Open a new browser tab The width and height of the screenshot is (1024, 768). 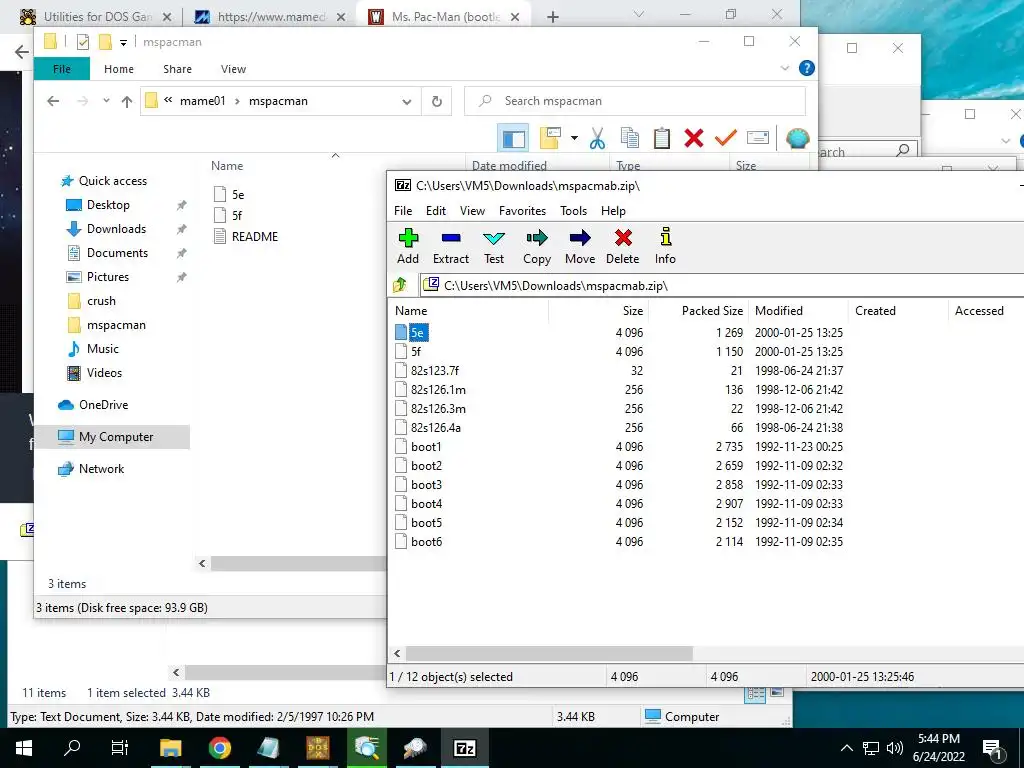(552, 16)
